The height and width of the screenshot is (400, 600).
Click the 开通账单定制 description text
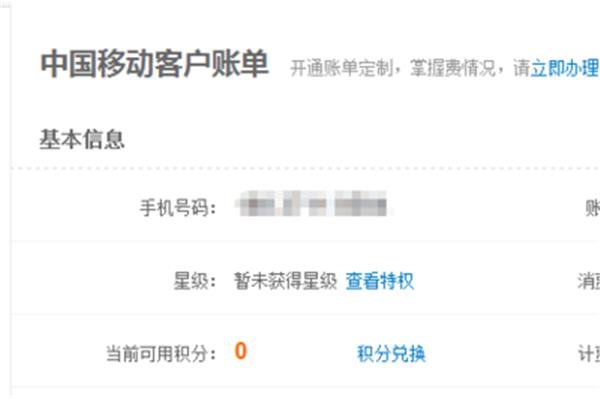coord(342,69)
